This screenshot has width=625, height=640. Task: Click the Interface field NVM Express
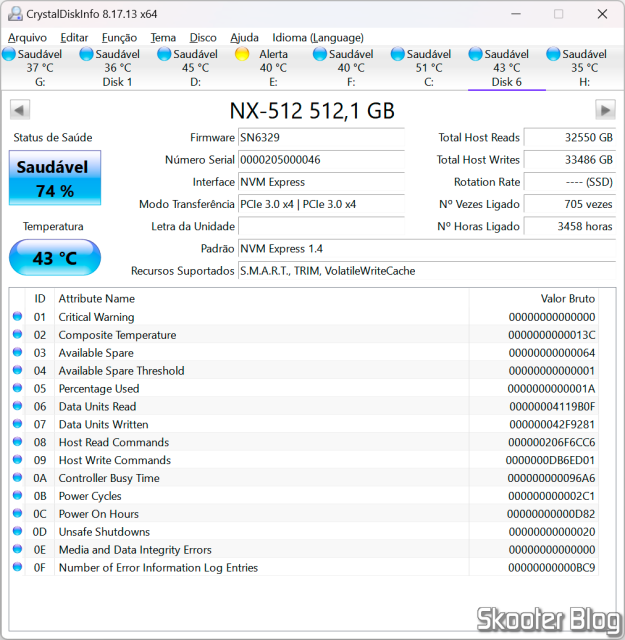(321, 182)
